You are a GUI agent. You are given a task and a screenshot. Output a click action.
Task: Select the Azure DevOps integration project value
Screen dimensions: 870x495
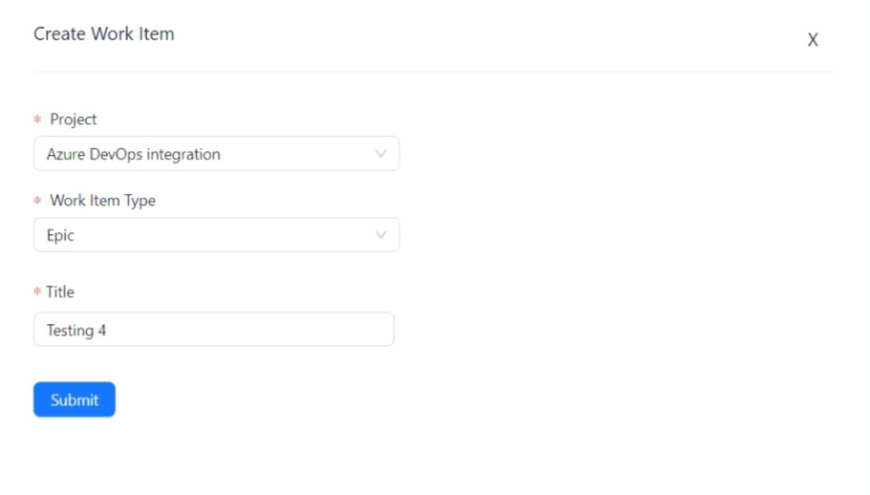[x=133, y=154]
